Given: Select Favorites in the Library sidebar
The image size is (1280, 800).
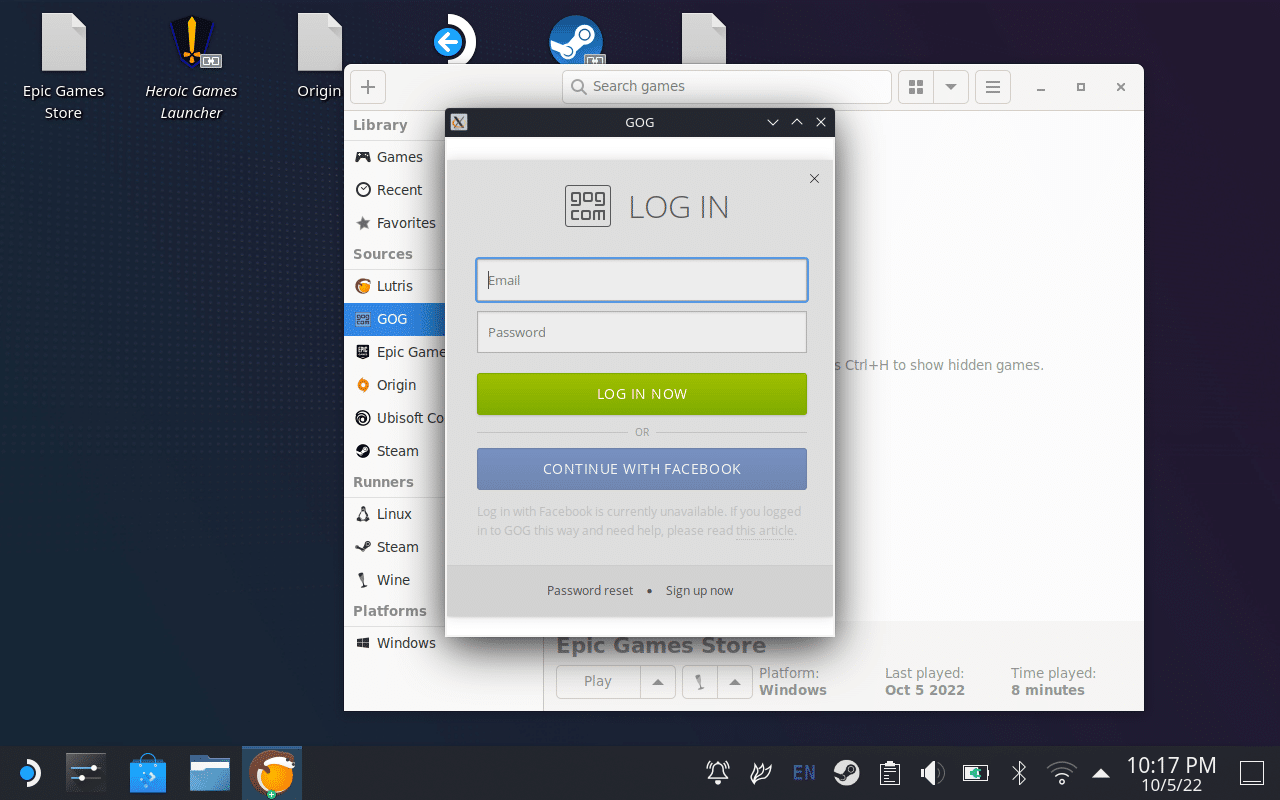Looking at the screenshot, I should [x=395, y=223].
